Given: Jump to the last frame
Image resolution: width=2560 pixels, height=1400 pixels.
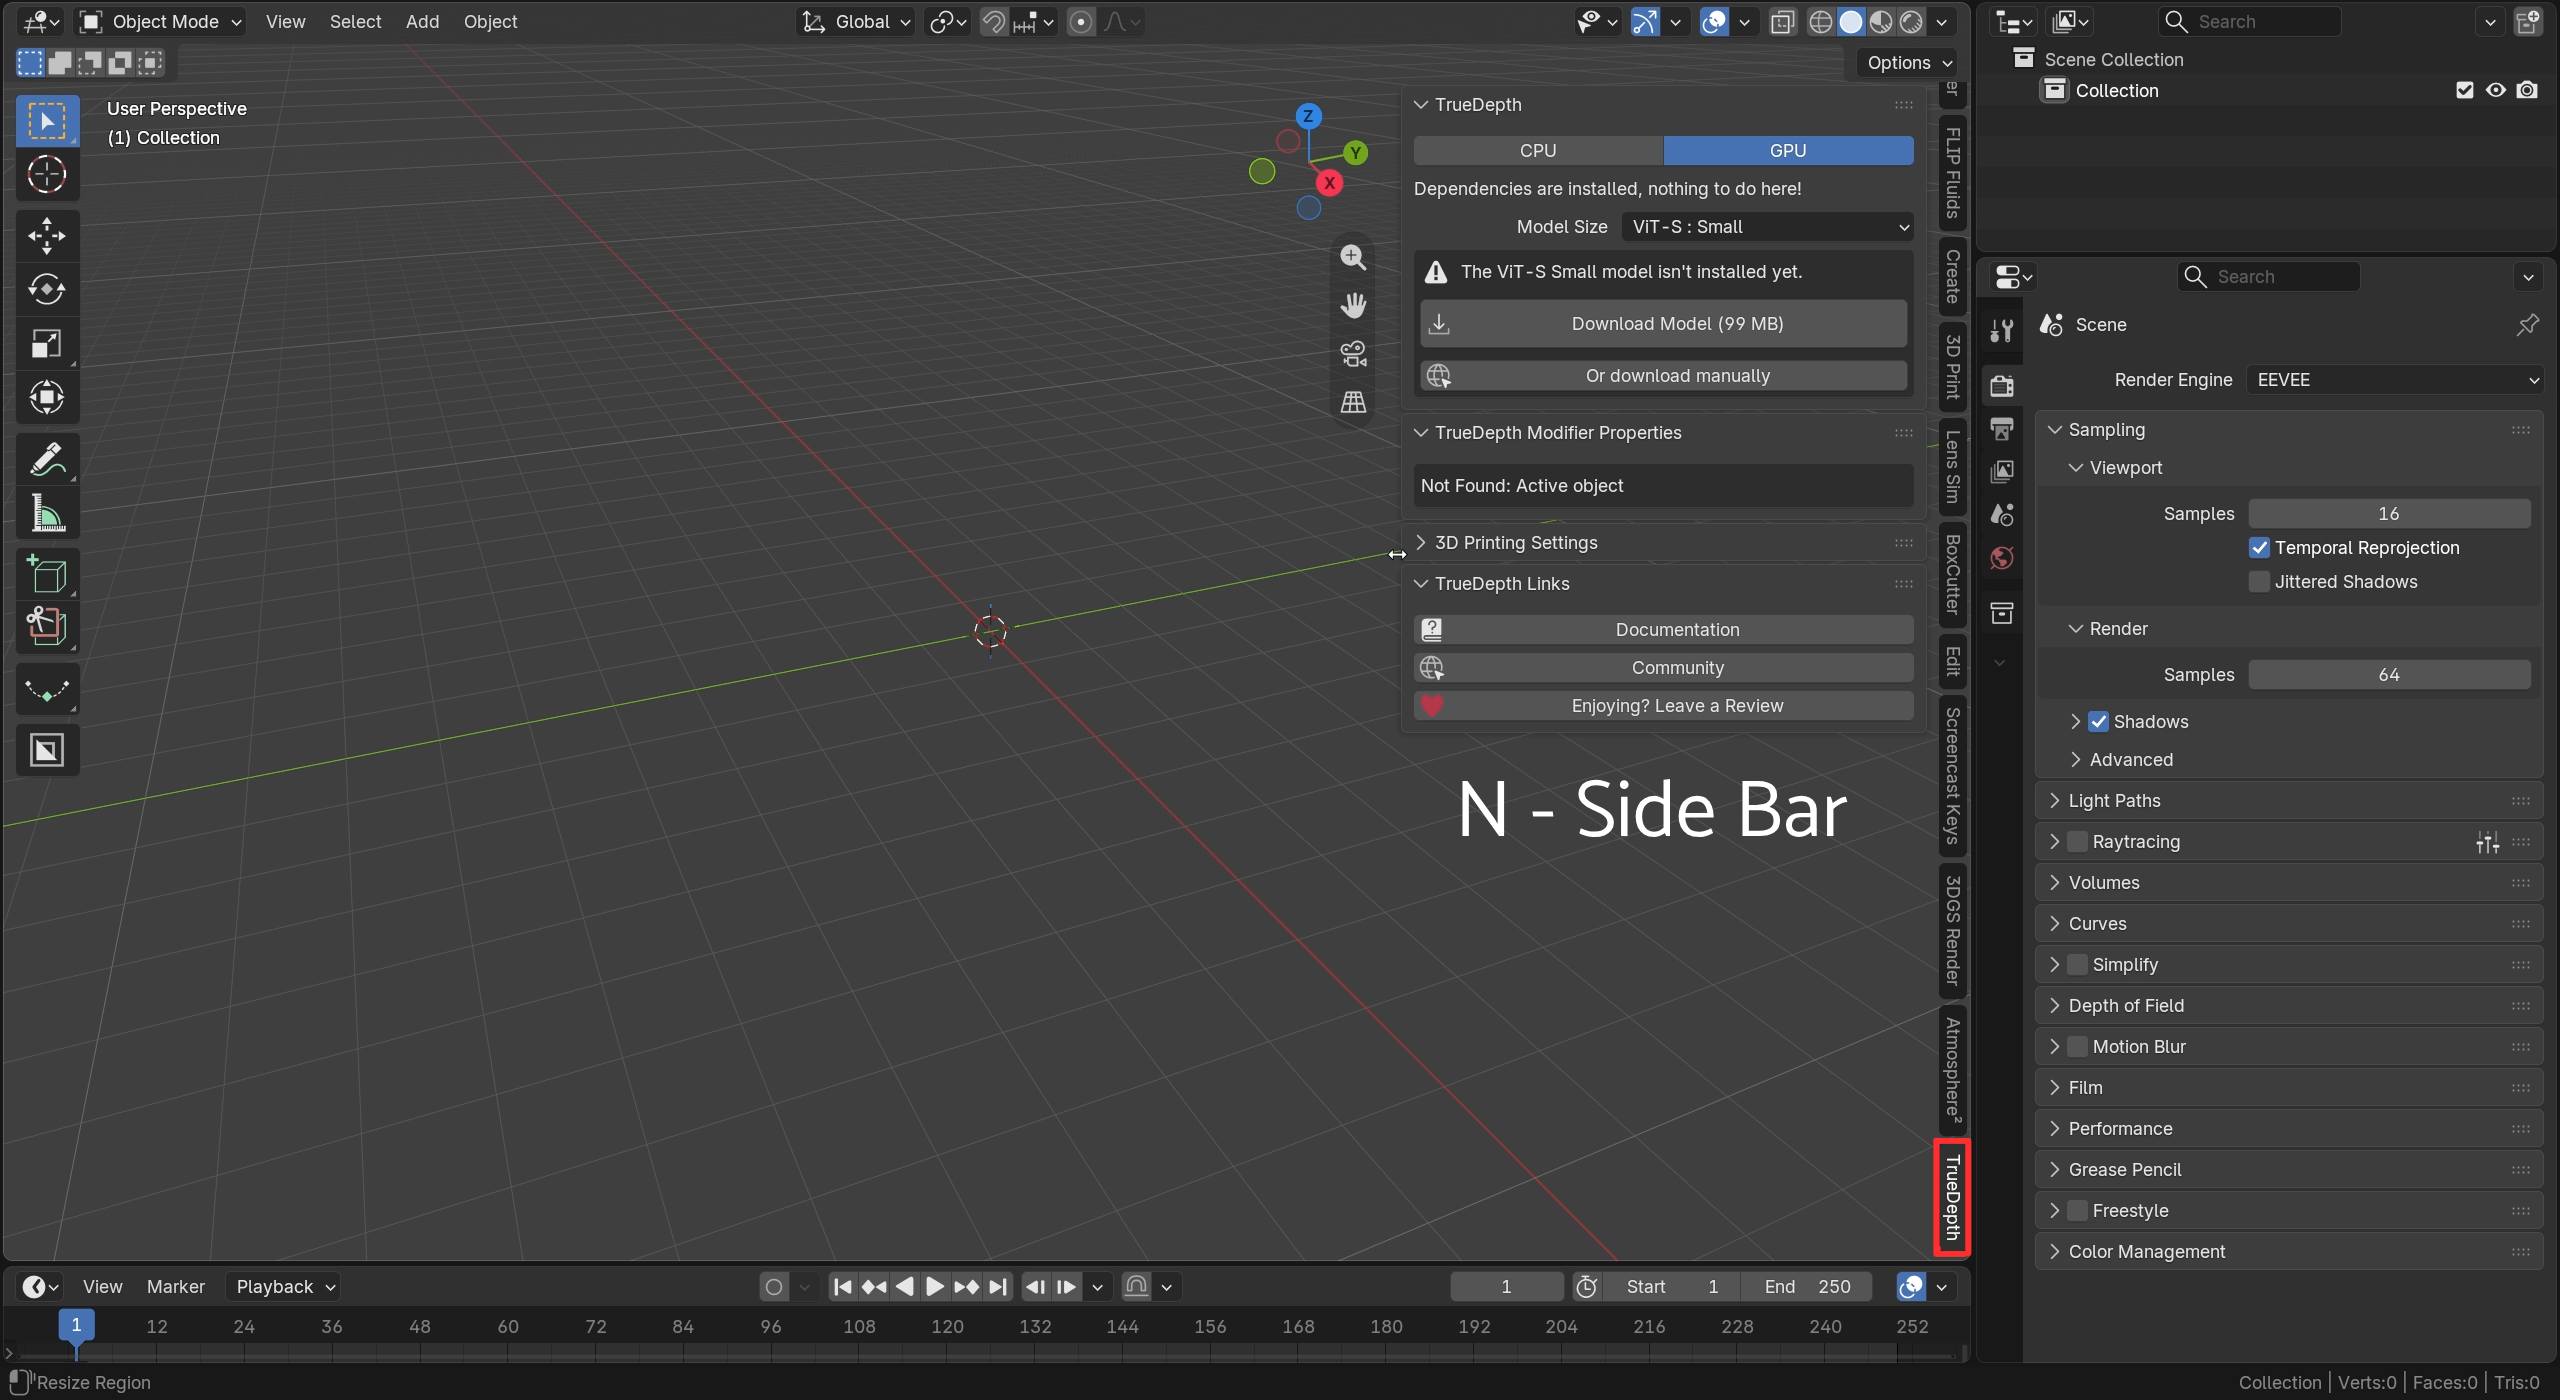Looking at the screenshot, I should point(997,1287).
